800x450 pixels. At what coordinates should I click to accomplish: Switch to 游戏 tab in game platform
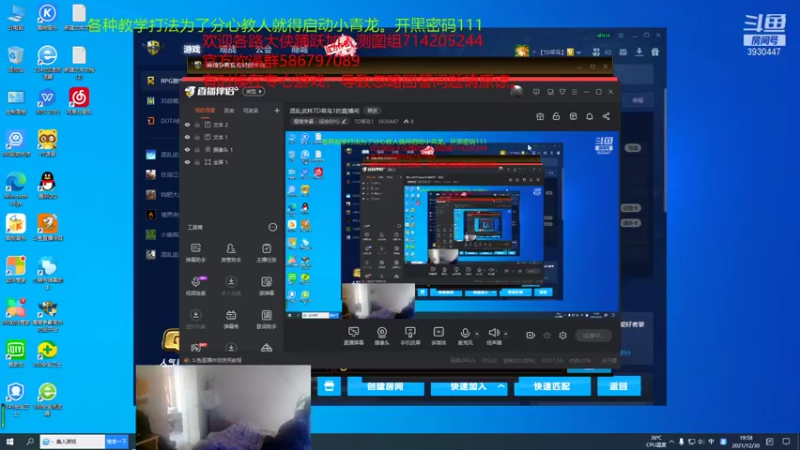tap(192, 49)
